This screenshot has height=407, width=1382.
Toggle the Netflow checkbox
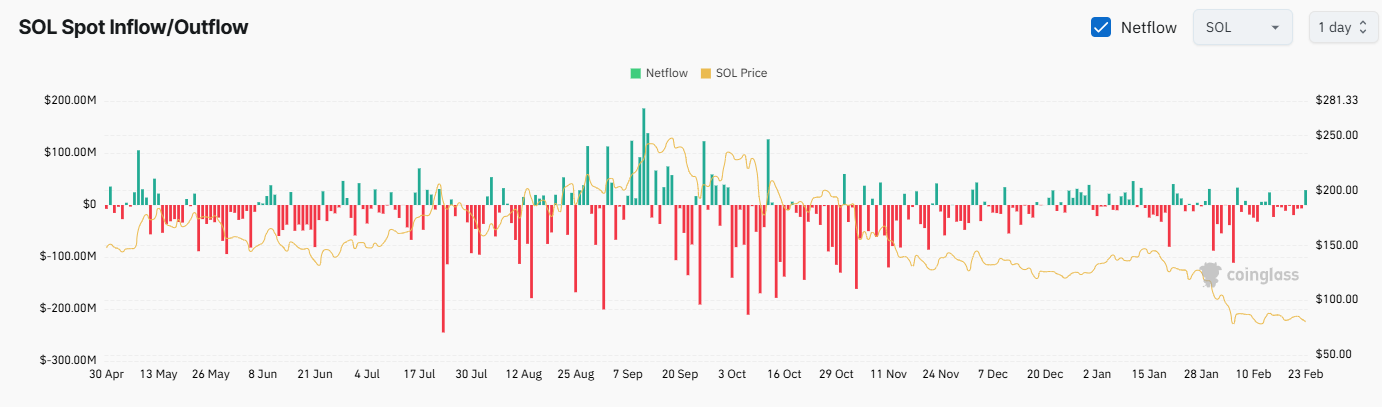1101,27
